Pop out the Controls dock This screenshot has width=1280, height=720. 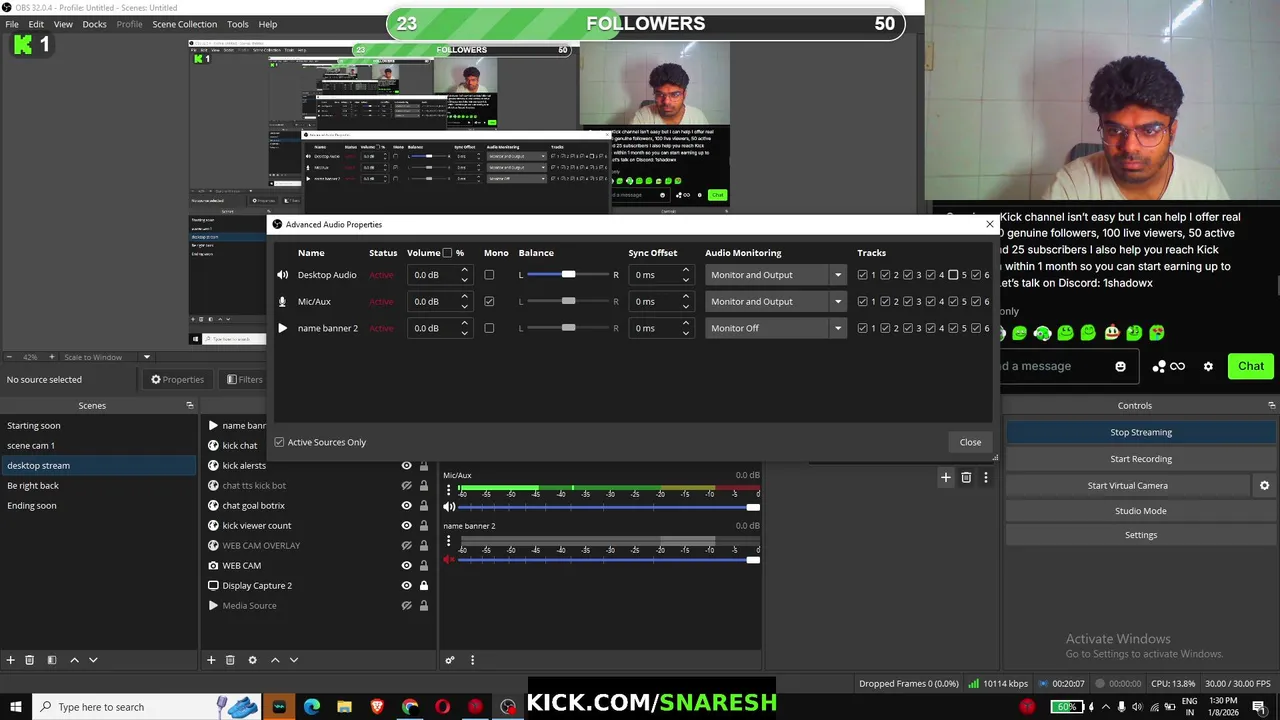click(1272, 405)
